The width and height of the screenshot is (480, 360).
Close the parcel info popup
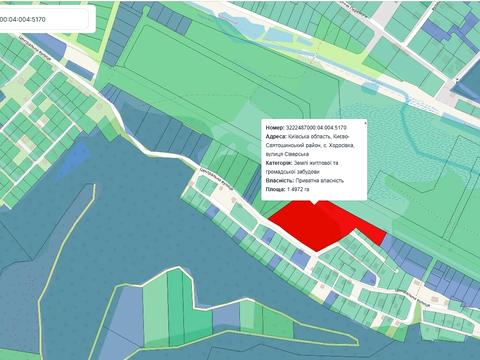click(365, 123)
